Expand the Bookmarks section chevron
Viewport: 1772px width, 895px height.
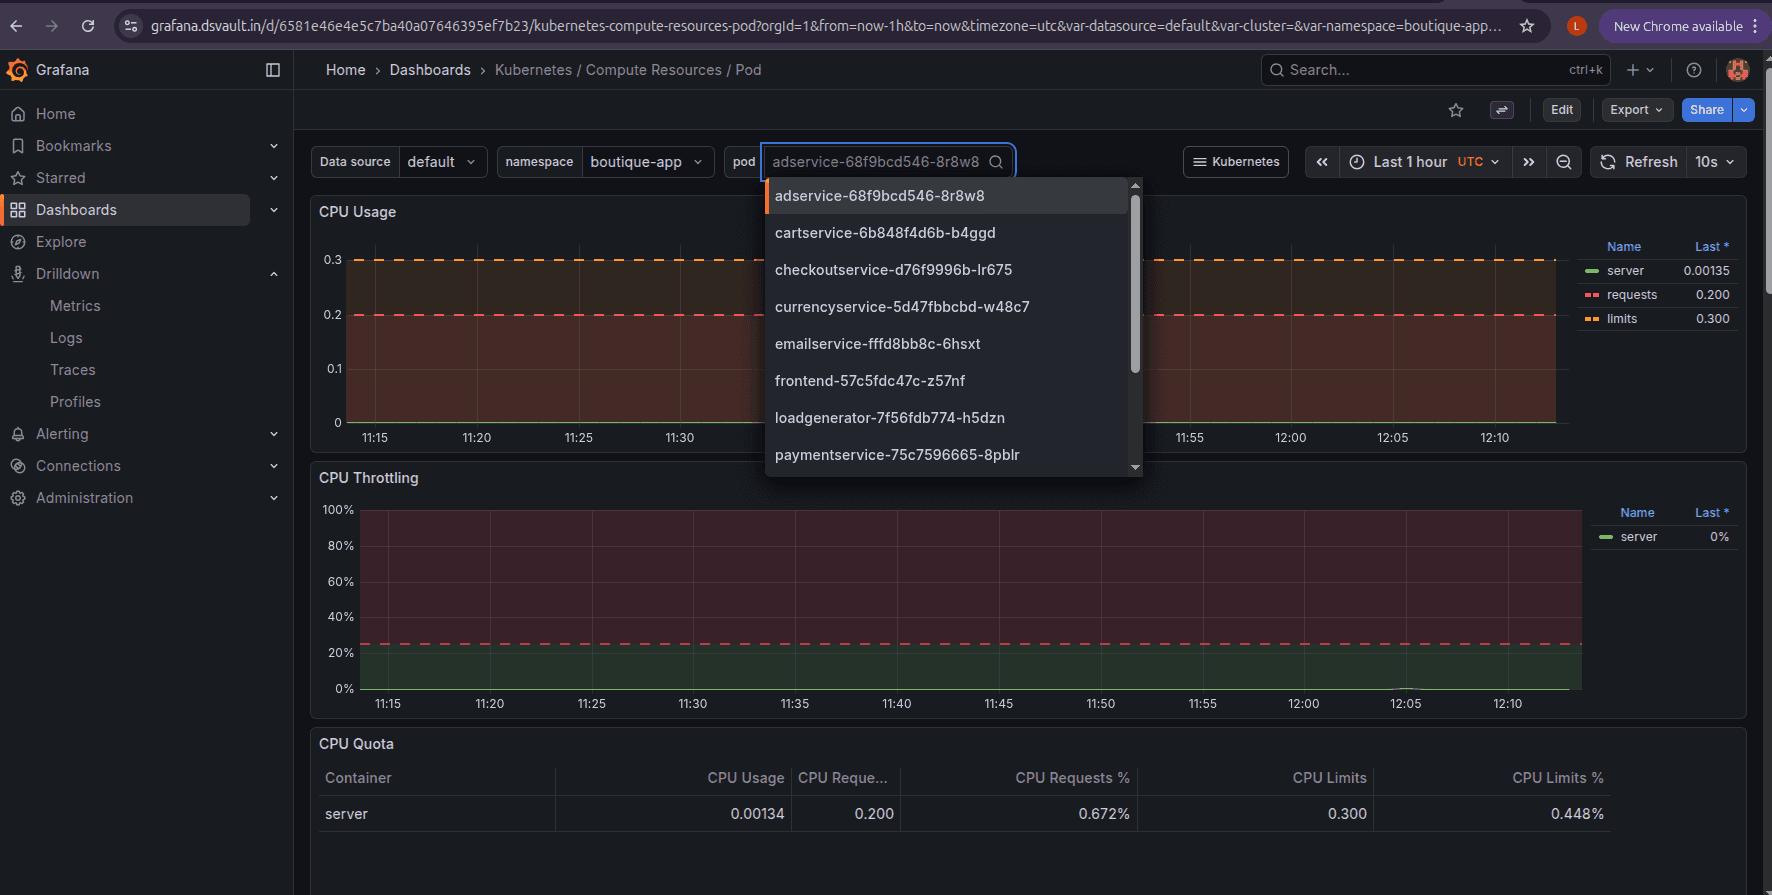click(274, 146)
